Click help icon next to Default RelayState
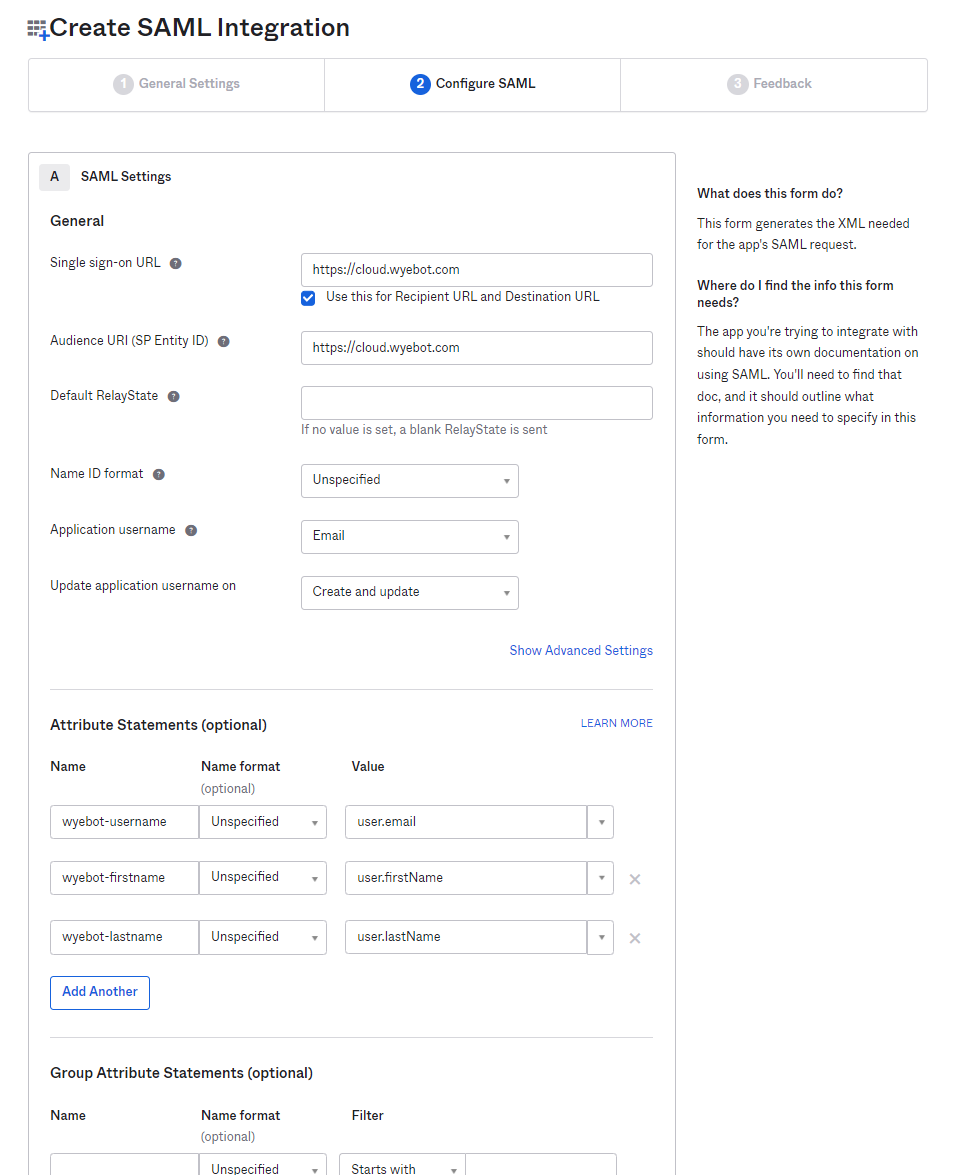 coord(173,396)
